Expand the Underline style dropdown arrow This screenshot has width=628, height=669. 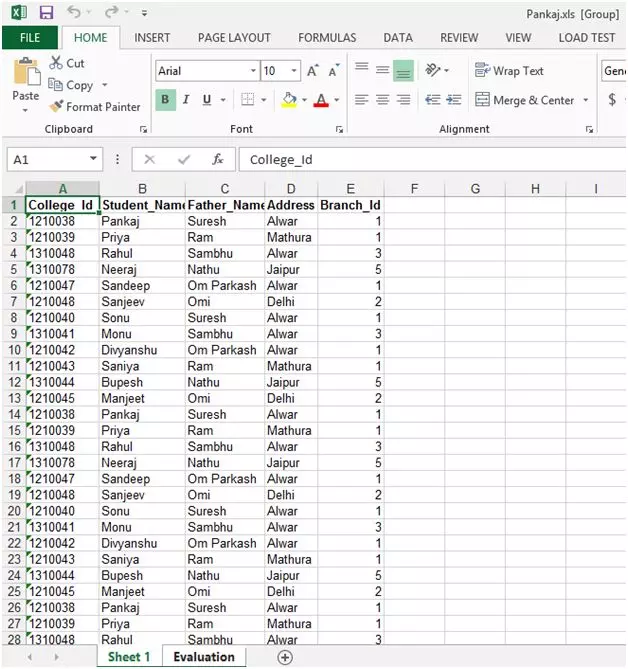(x=223, y=100)
